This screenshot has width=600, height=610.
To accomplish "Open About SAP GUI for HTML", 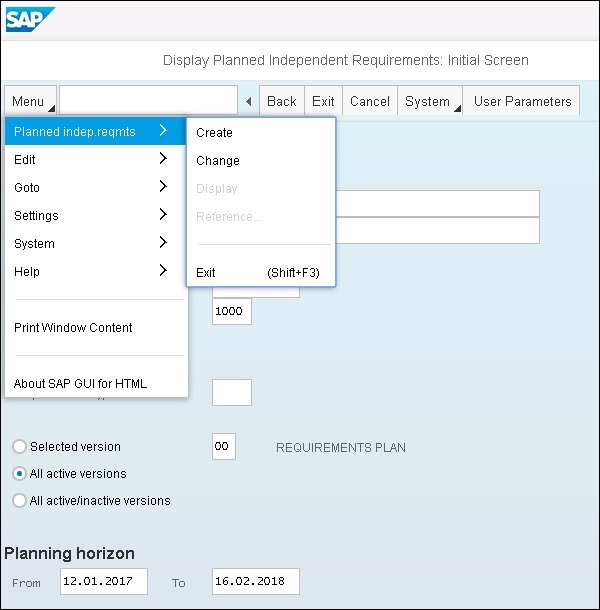I will (x=80, y=383).
